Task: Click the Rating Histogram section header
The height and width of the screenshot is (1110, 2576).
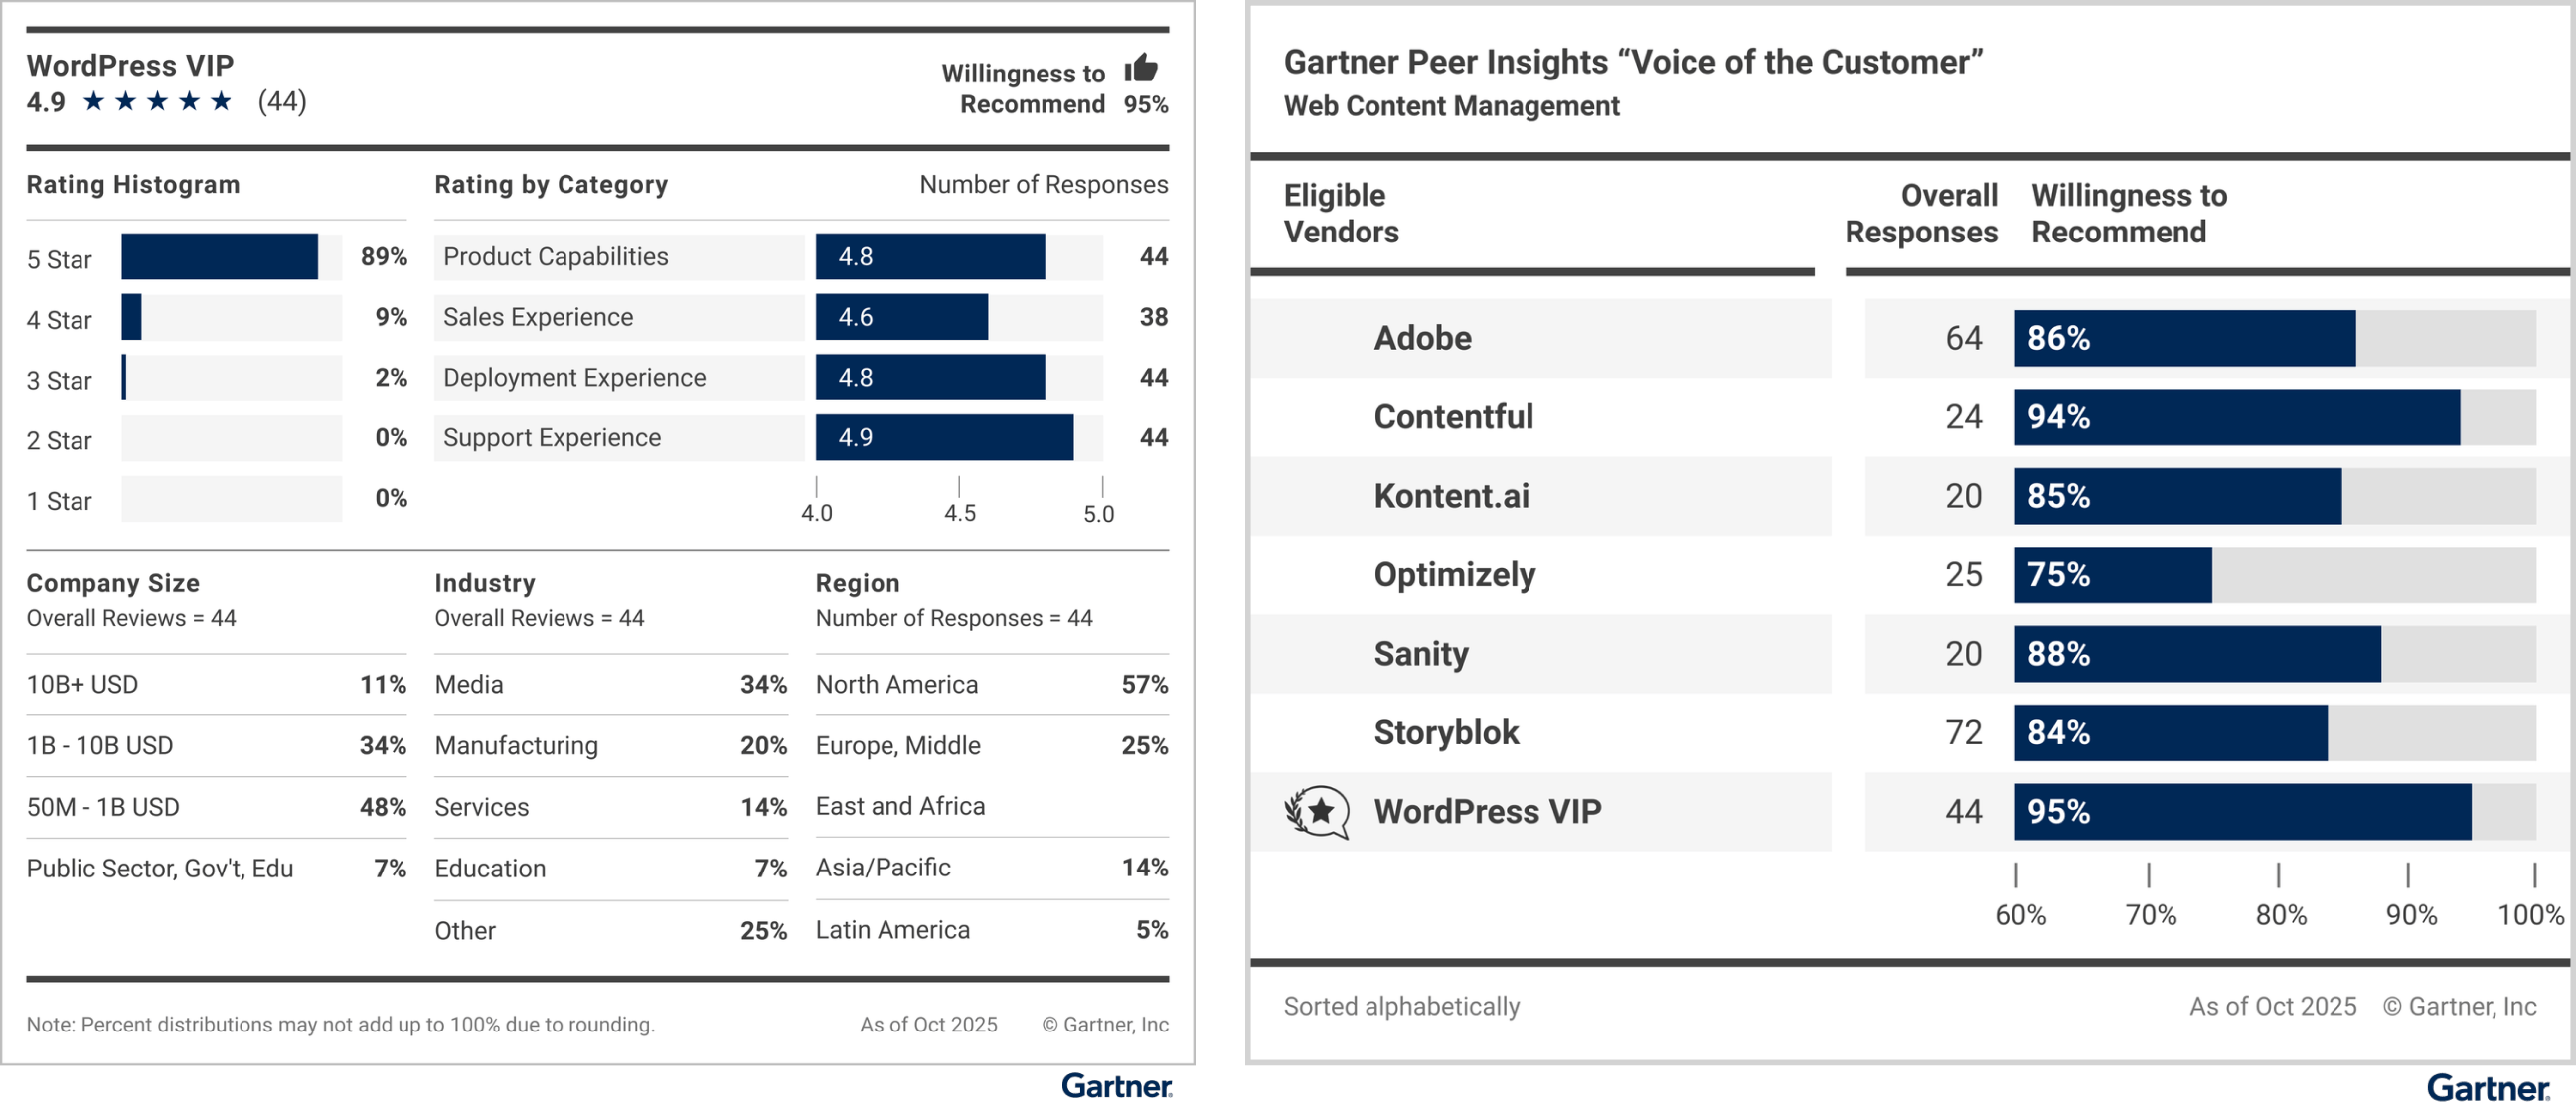Action: 133,184
